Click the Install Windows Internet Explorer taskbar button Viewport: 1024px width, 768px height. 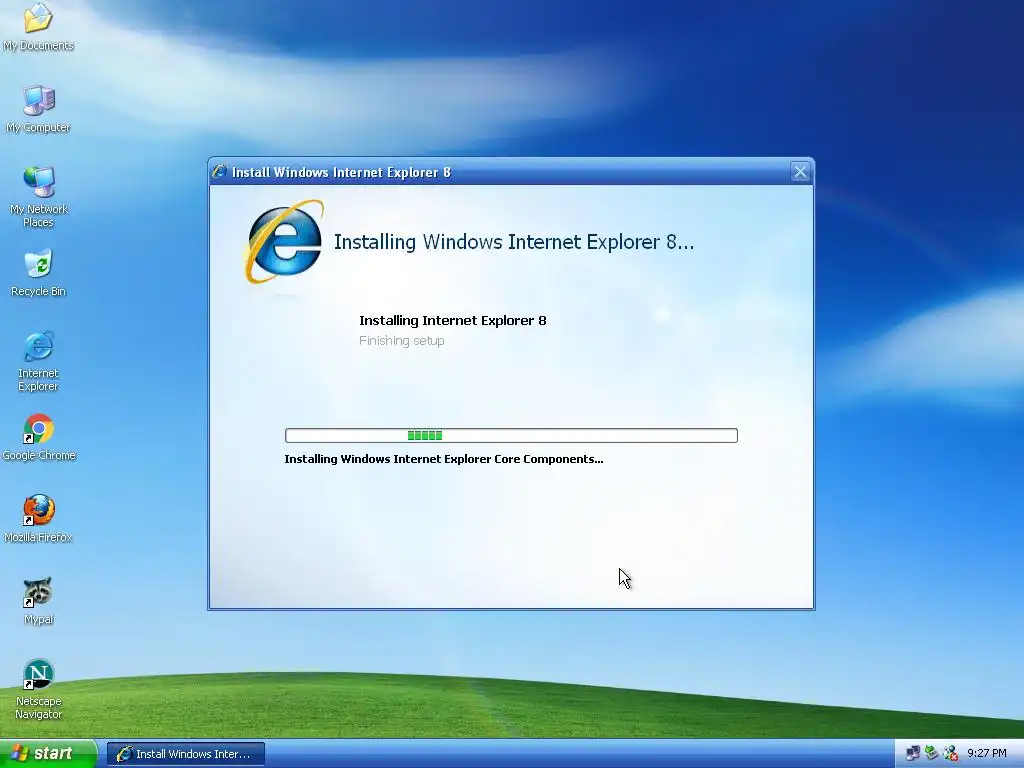(x=186, y=754)
